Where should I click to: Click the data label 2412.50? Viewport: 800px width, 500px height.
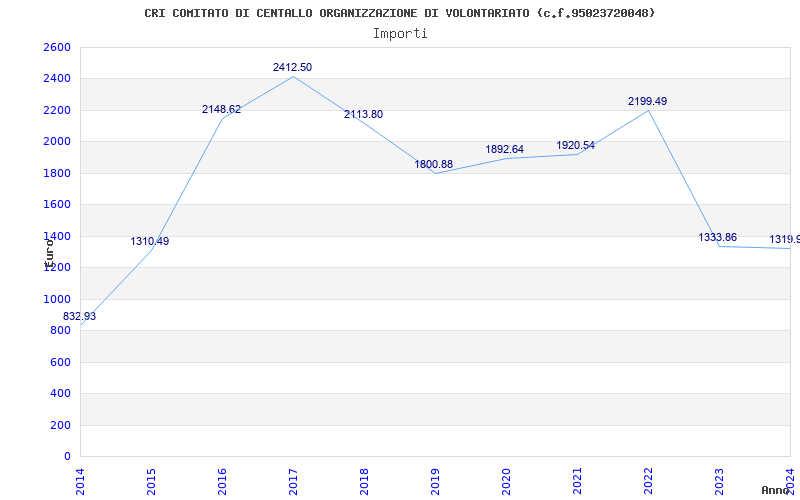(292, 67)
